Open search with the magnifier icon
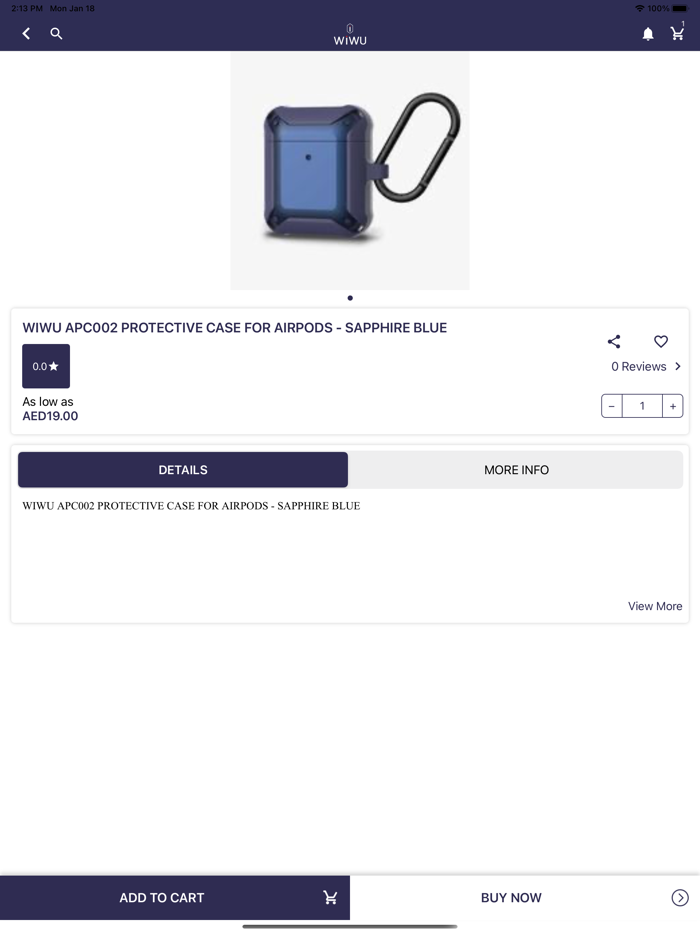 point(56,34)
